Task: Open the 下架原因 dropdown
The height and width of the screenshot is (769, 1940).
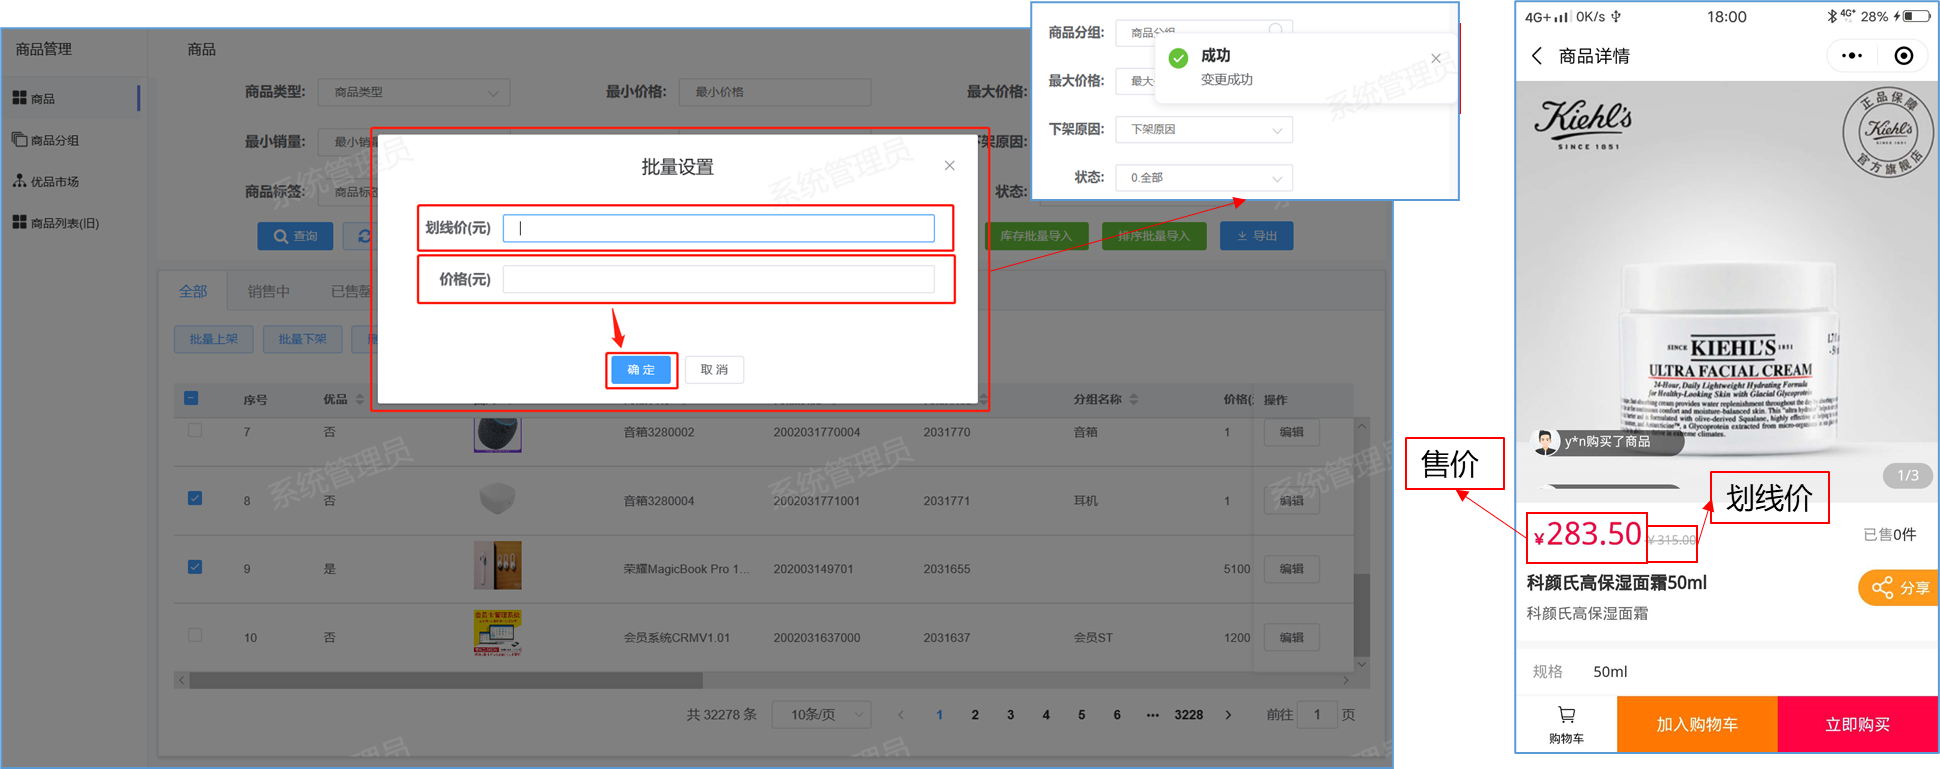Action: tap(1204, 129)
